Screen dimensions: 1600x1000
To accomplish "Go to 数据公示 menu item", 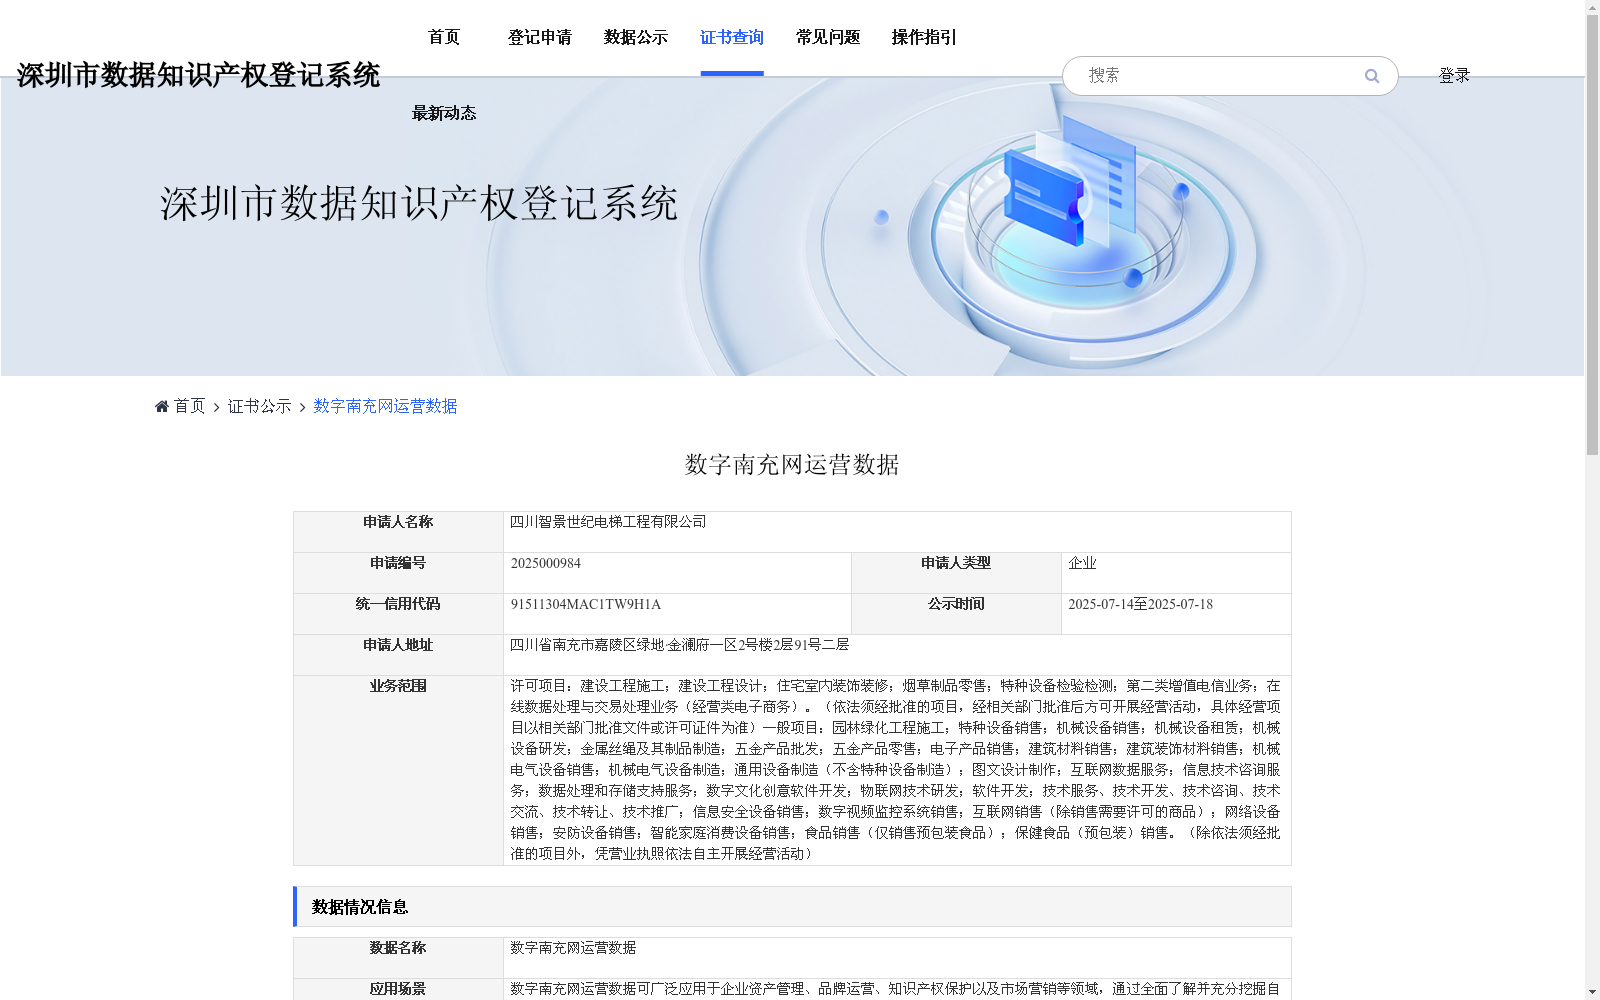I will pos(636,38).
